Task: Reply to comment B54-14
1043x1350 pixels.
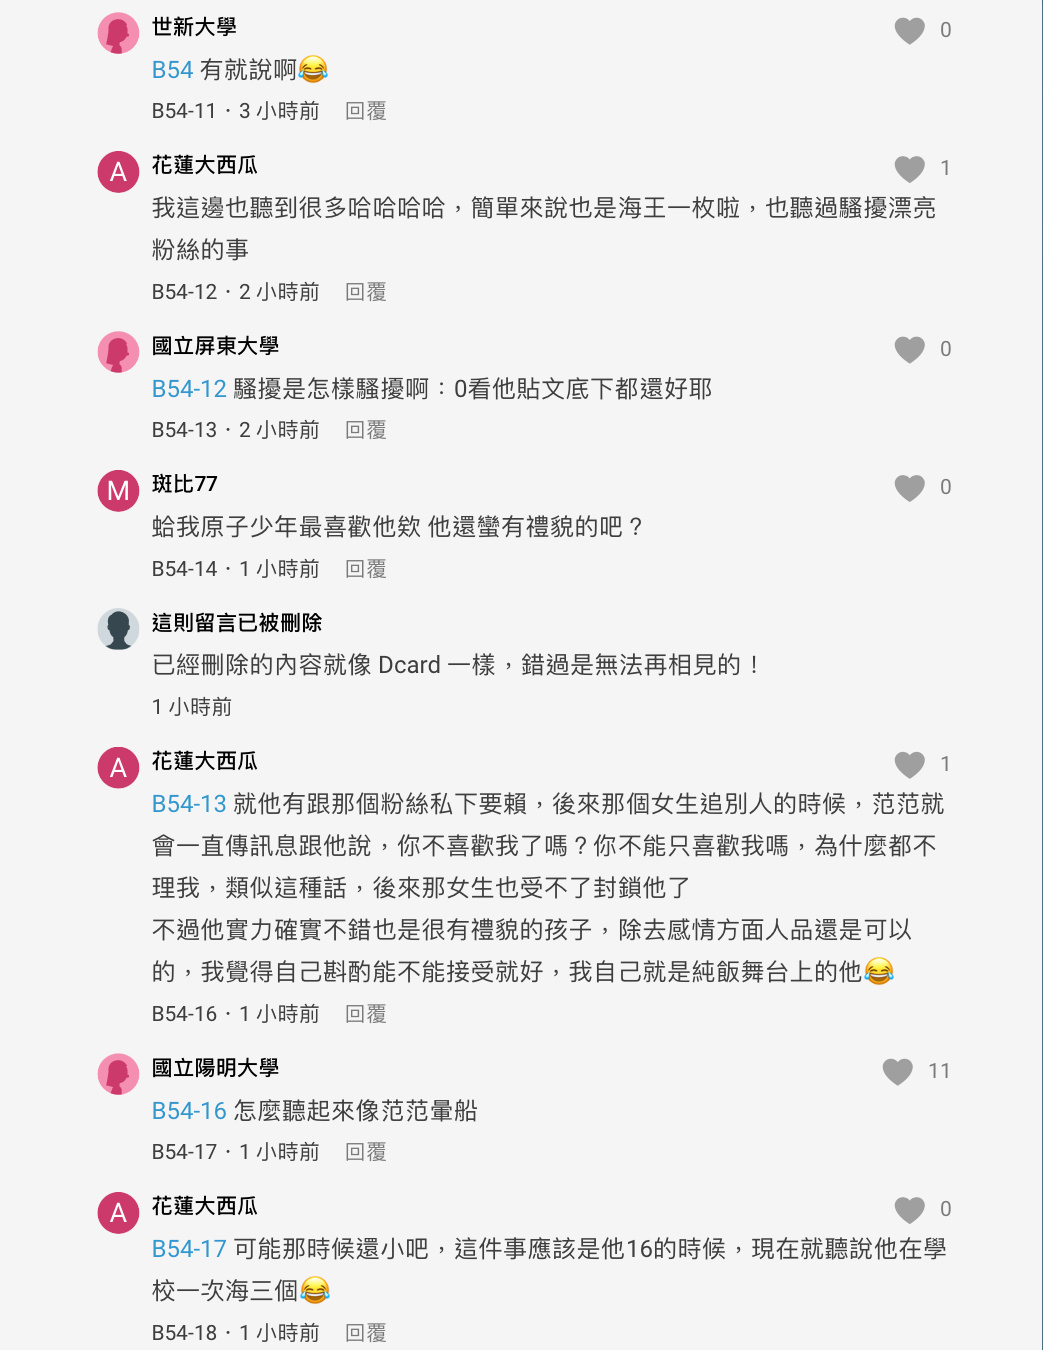Action: (x=366, y=569)
